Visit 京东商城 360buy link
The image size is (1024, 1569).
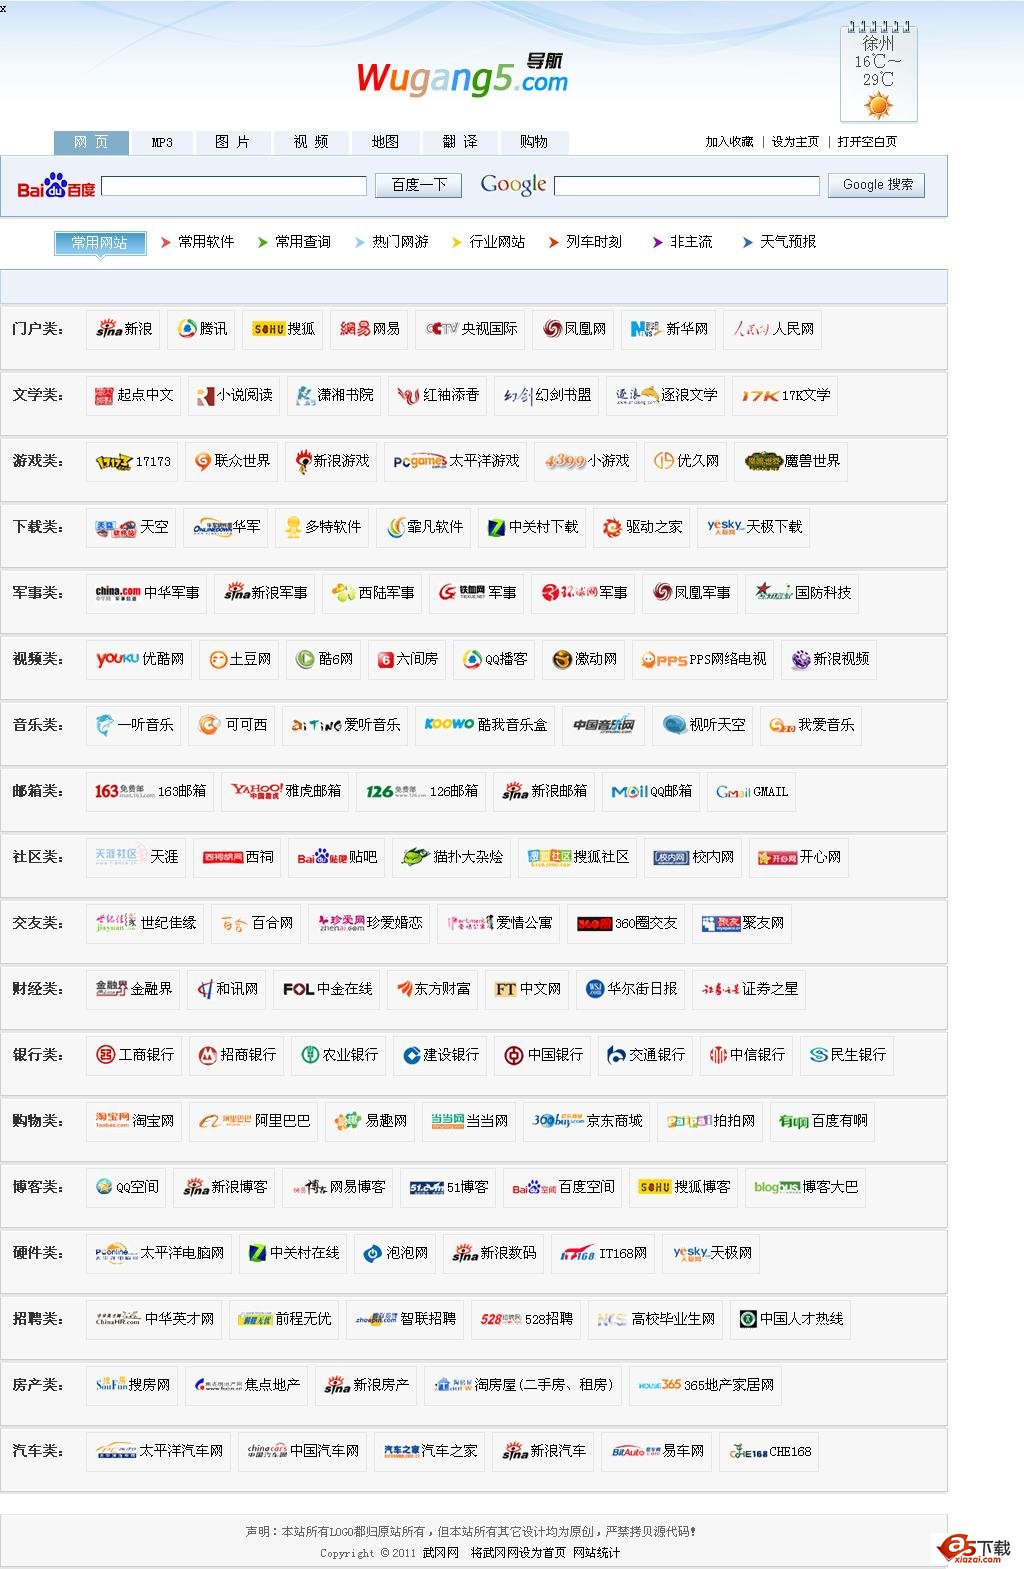[587, 1121]
